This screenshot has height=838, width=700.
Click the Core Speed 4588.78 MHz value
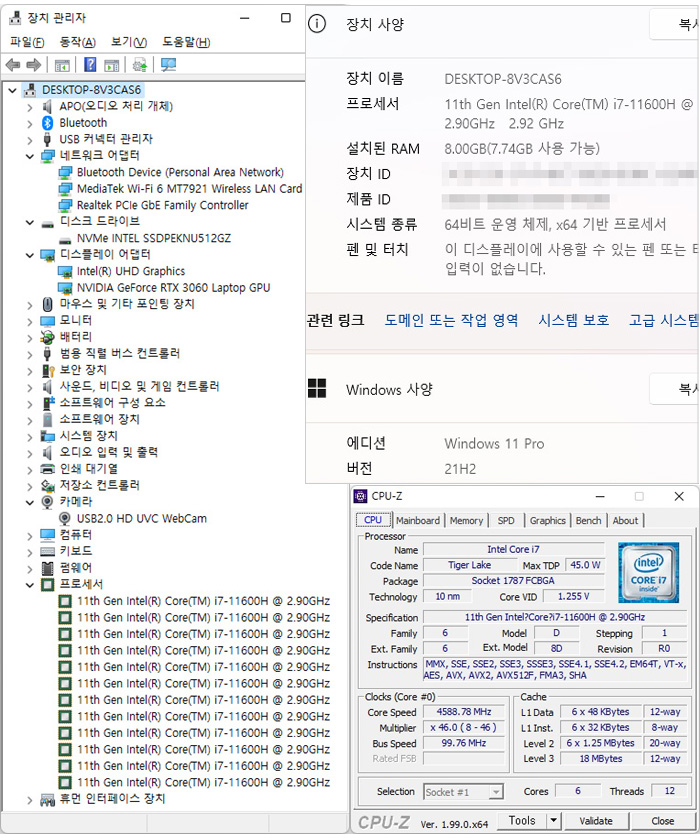[x=464, y=712]
